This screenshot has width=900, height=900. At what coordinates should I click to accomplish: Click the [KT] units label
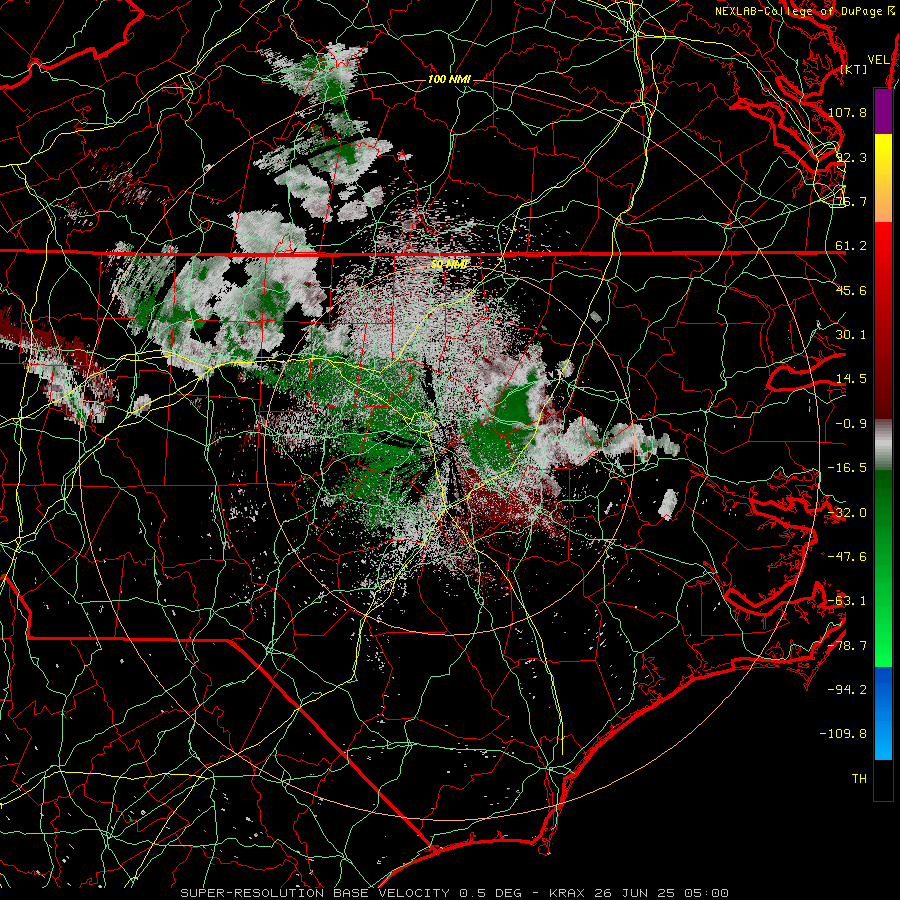pyautogui.click(x=854, y=70)
